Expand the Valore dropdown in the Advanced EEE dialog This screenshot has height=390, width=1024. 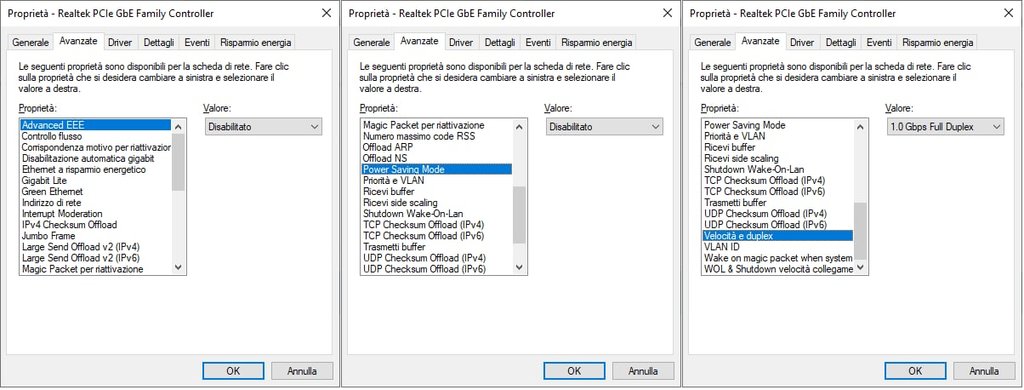click(263, 127)
